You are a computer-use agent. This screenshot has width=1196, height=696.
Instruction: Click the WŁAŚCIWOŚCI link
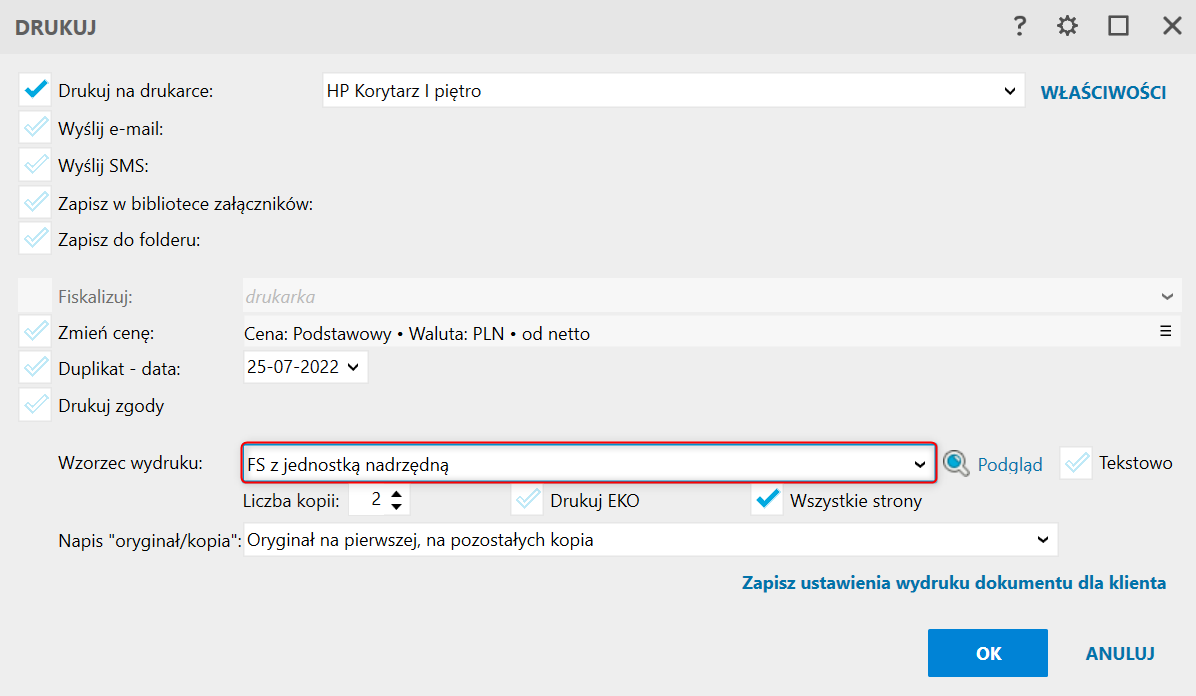point(1103,92)
